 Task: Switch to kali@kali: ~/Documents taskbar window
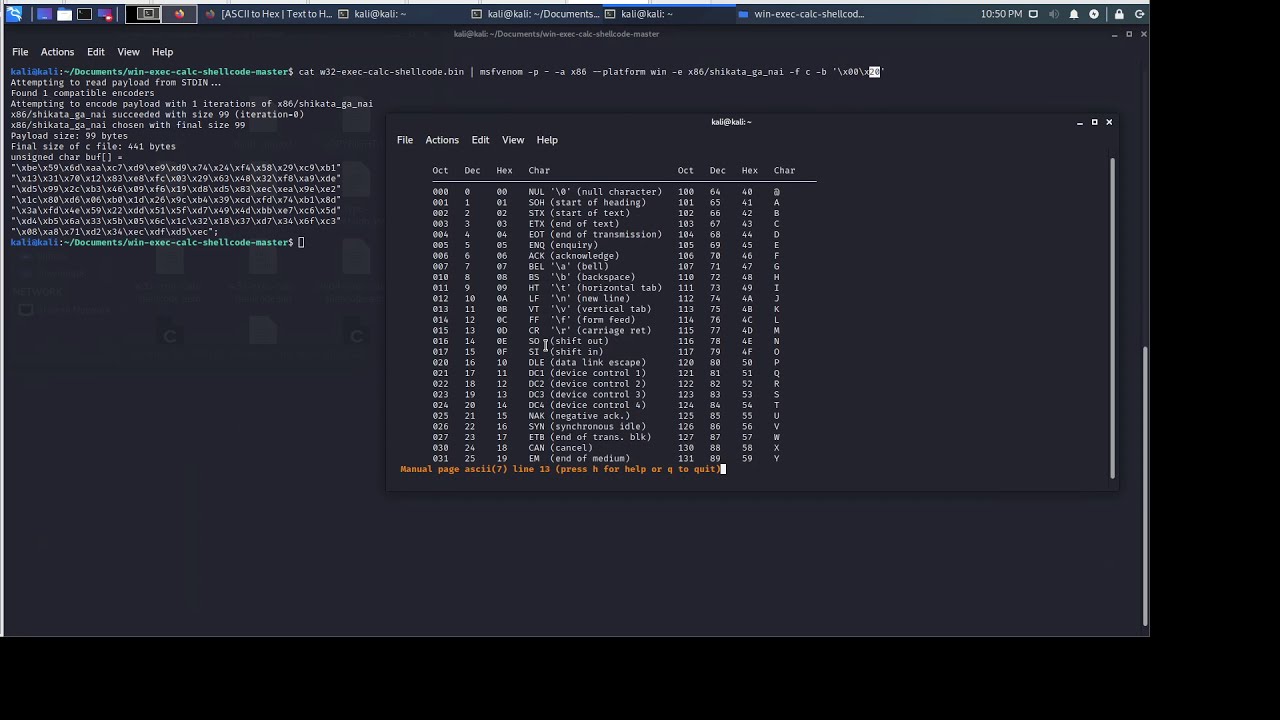535,14
